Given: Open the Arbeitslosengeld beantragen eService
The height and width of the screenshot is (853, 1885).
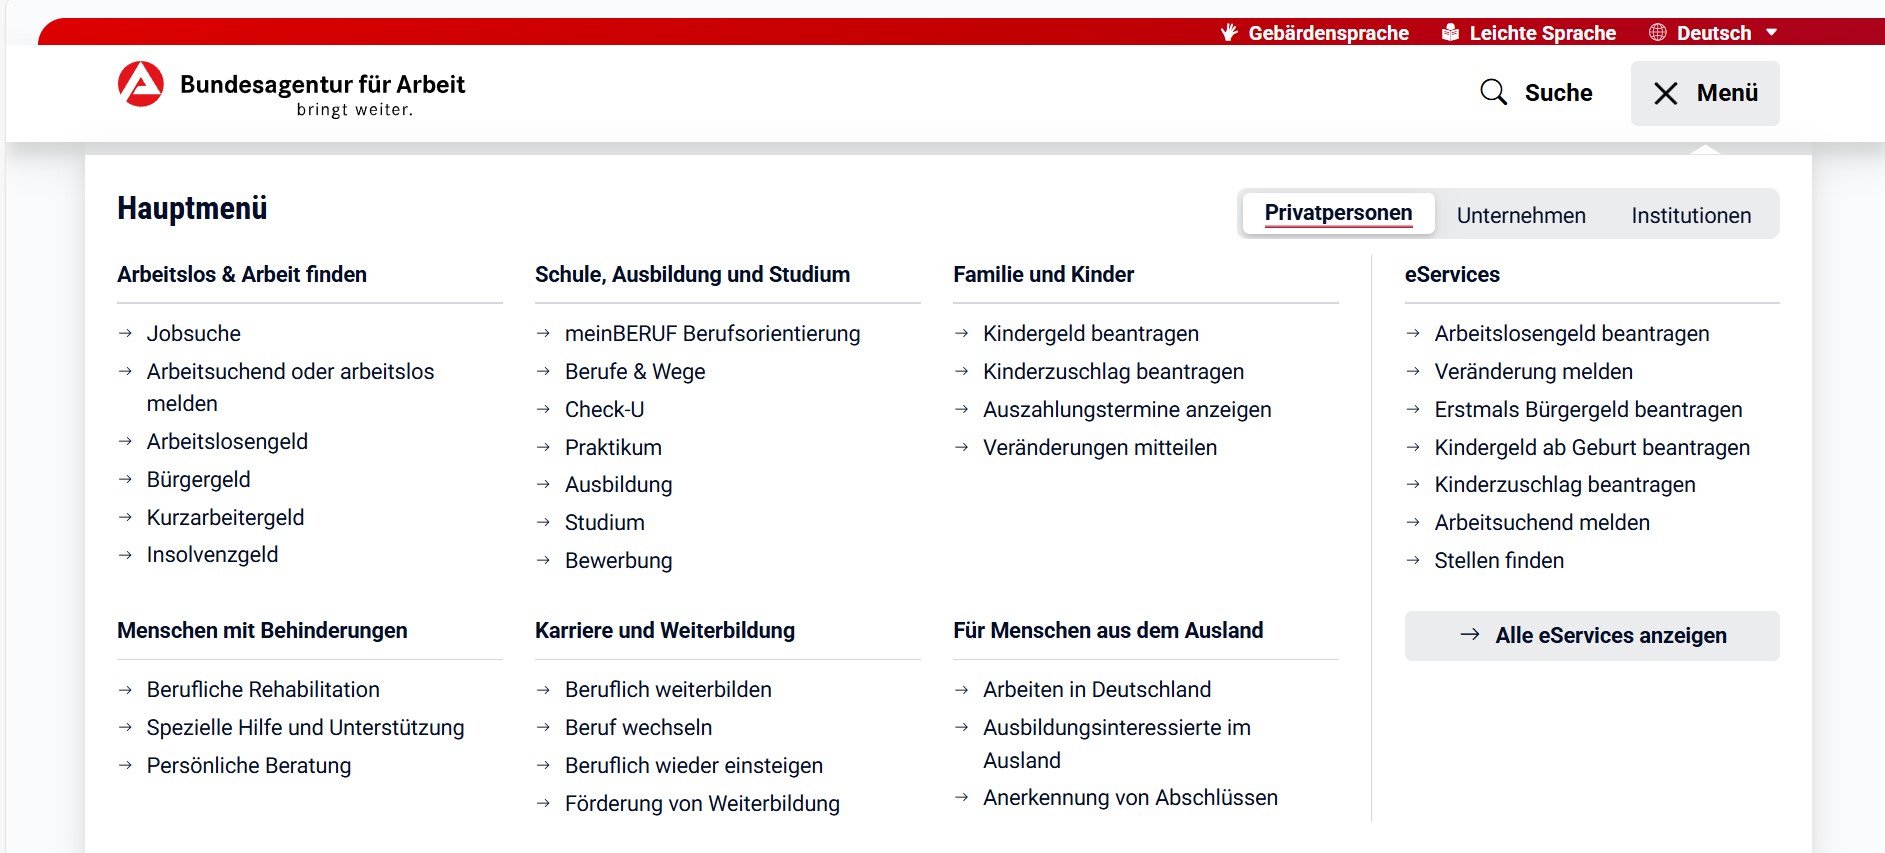Looking at the screenshot, I should [x=1571, y=334].
